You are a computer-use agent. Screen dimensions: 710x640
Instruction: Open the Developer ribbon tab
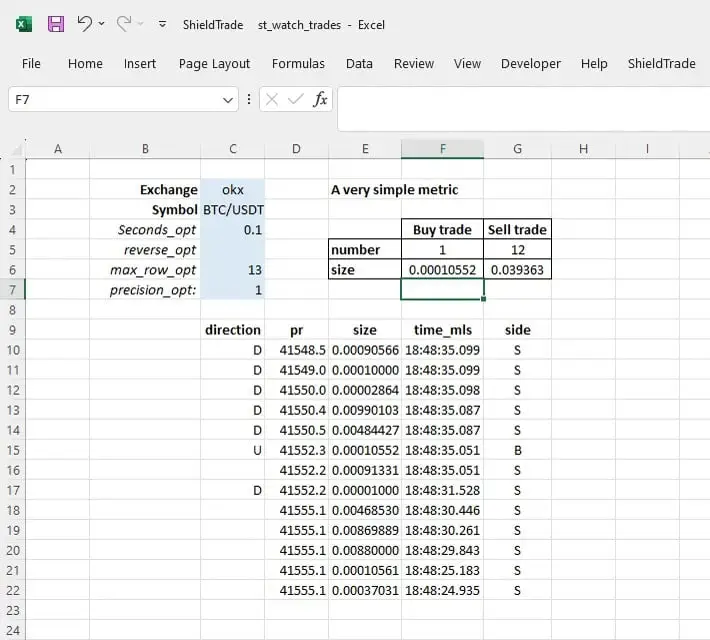(530, 63)
